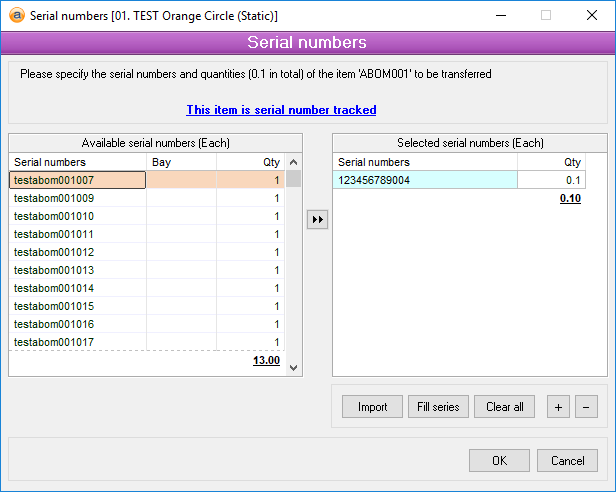Click selected serial number 123456789004 field

coord(425,180)
